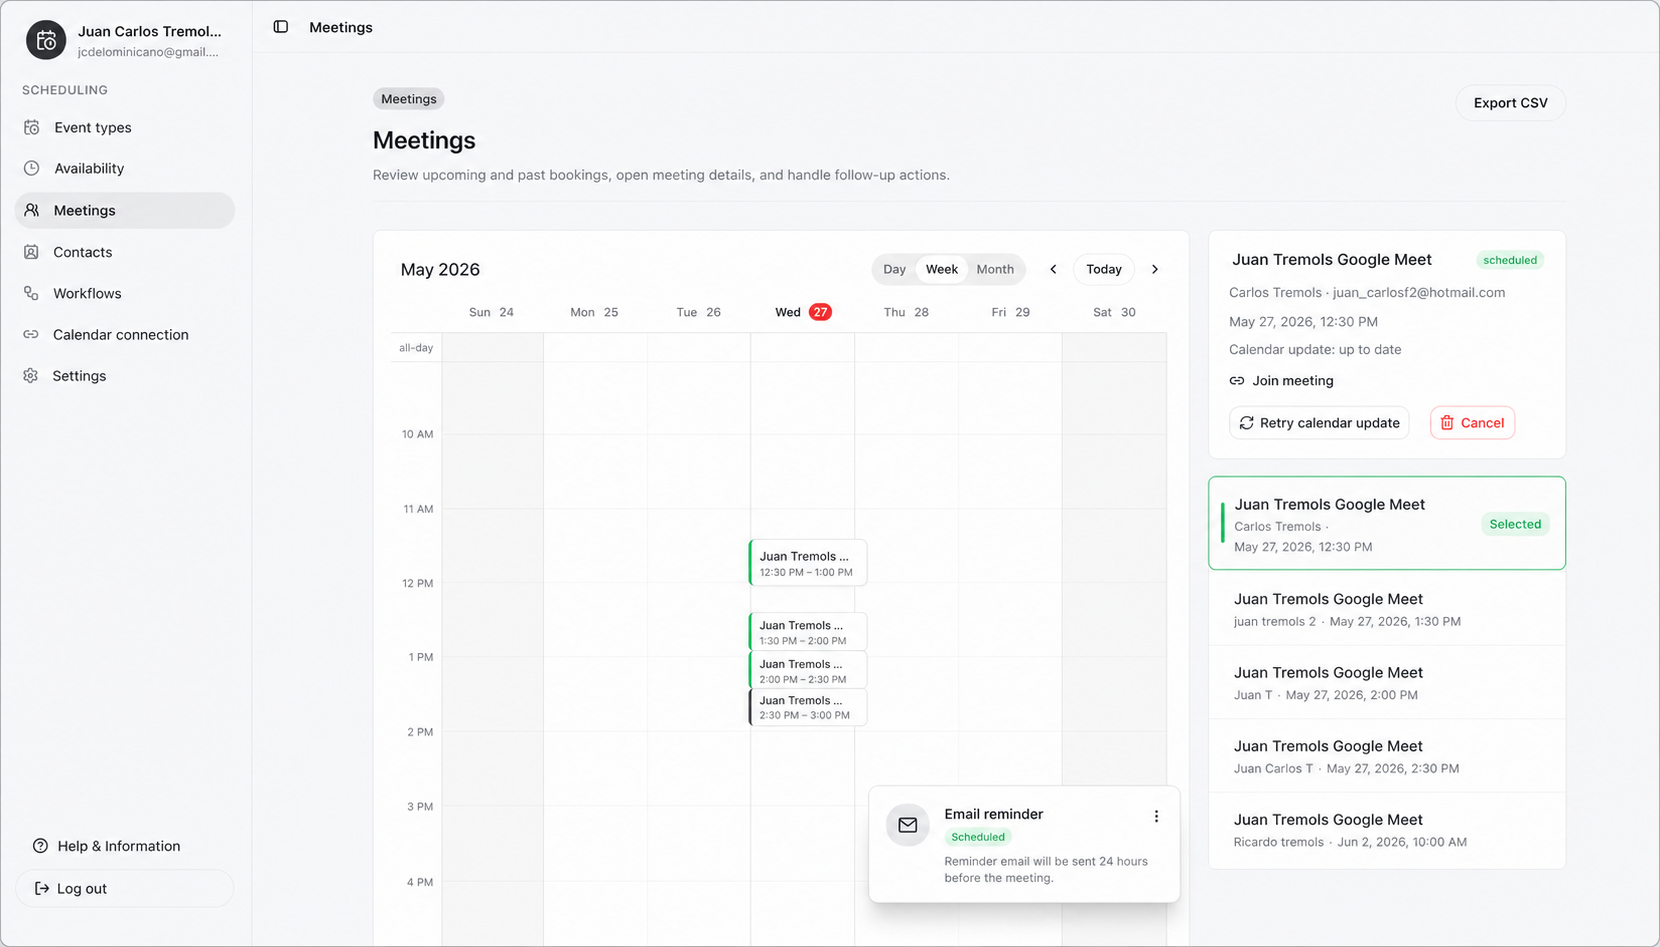The width and height of the screenshot is (1660, 947).
Task: Click the account name Juan Carlos Tremol...
Action: [150, 31]
